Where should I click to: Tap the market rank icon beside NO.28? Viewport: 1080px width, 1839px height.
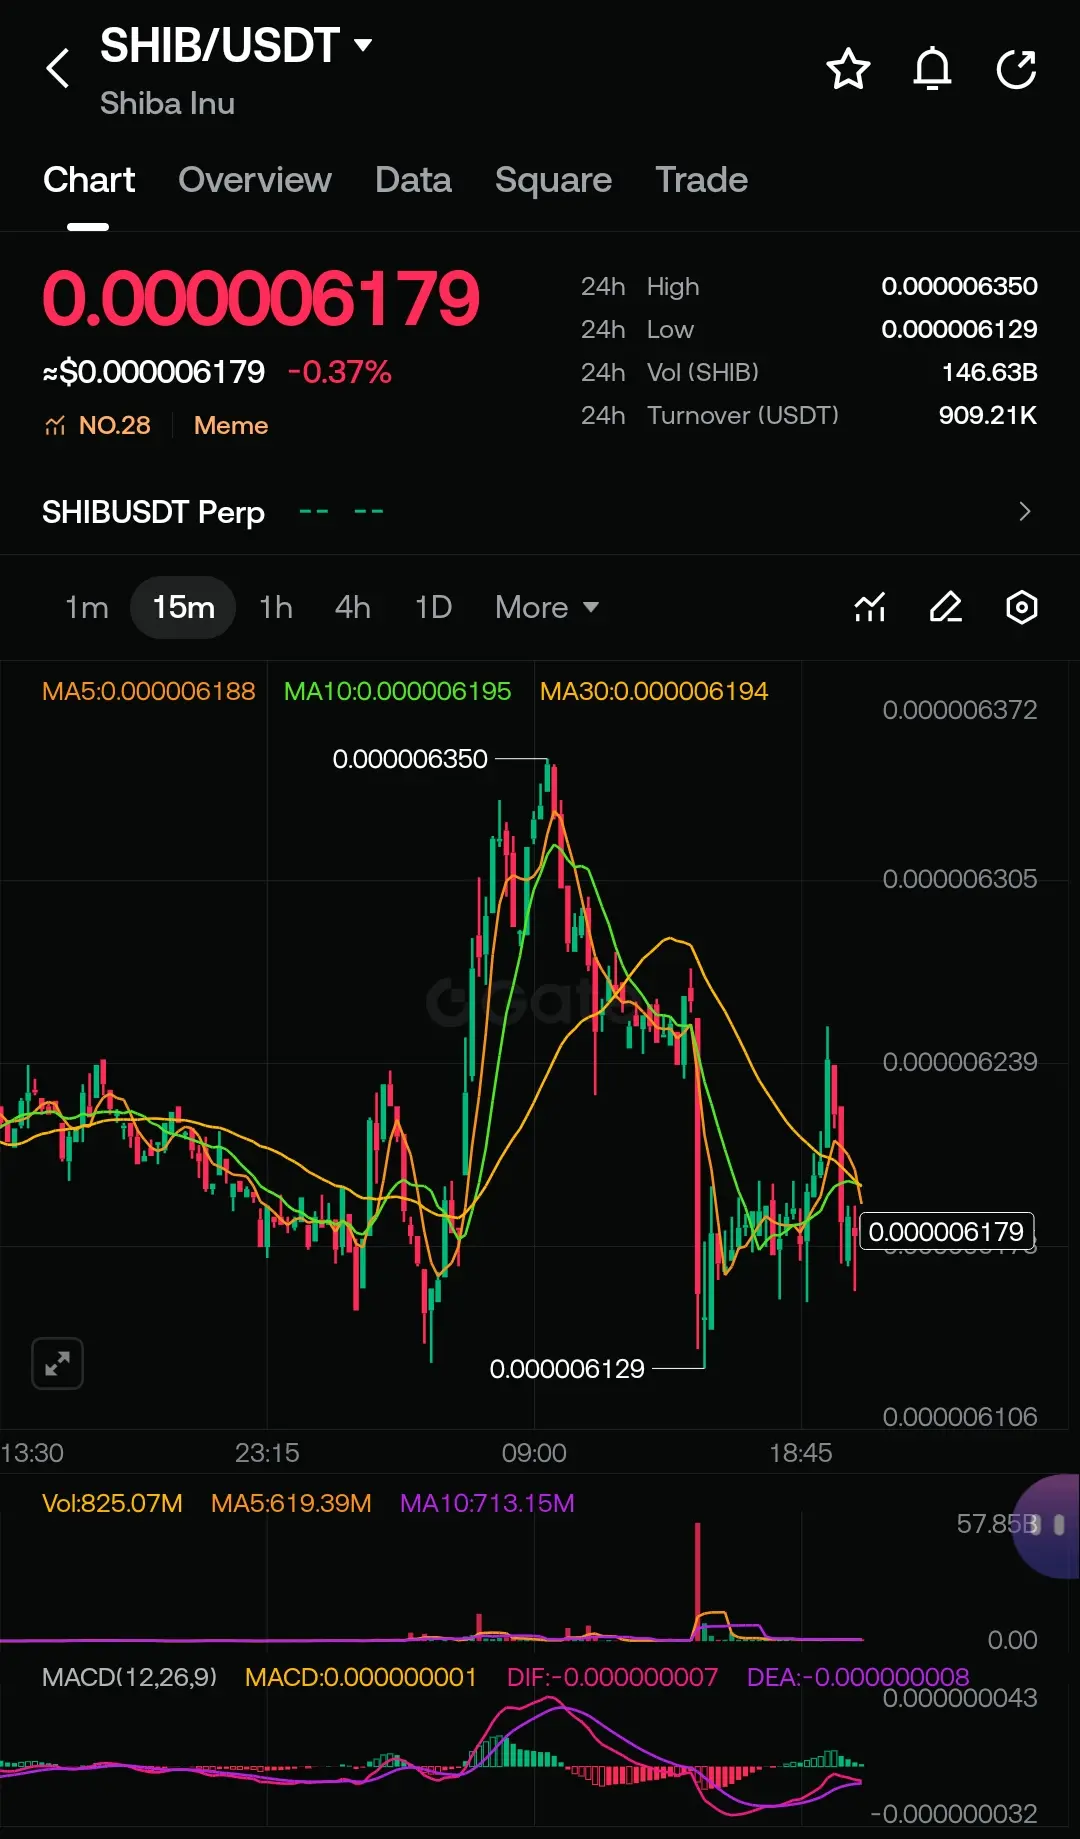coord(55,426)
